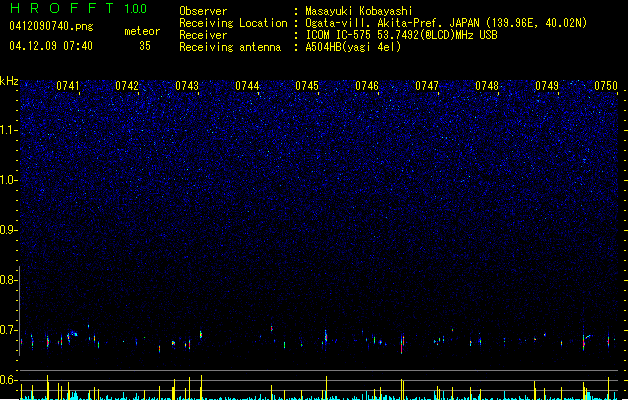
Task: Click the Receiver label
Action: [203, 35]
